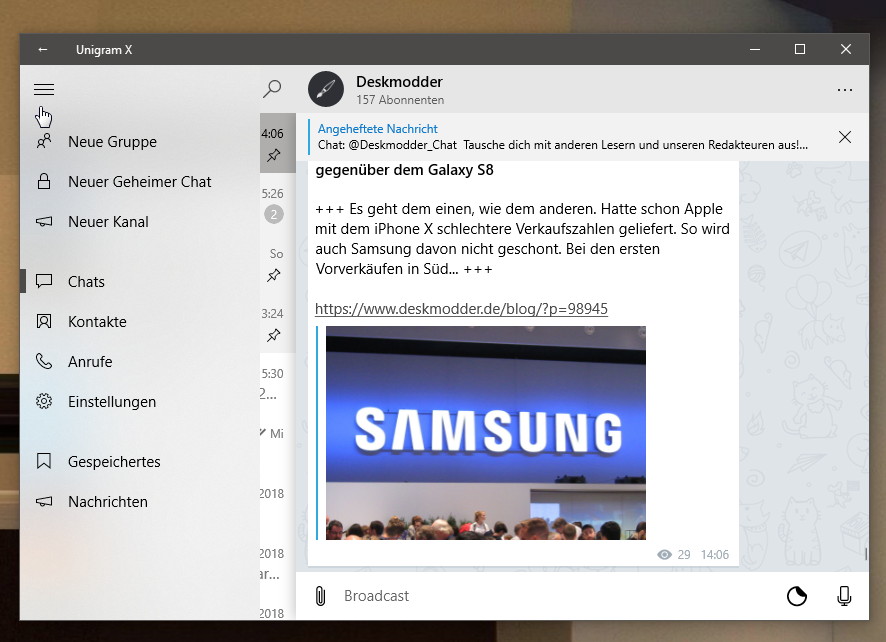Attach a file with the paperclip icon
The height and width of the screenshot is (642, 886).
pyautogui.click(x=320, y=596)
